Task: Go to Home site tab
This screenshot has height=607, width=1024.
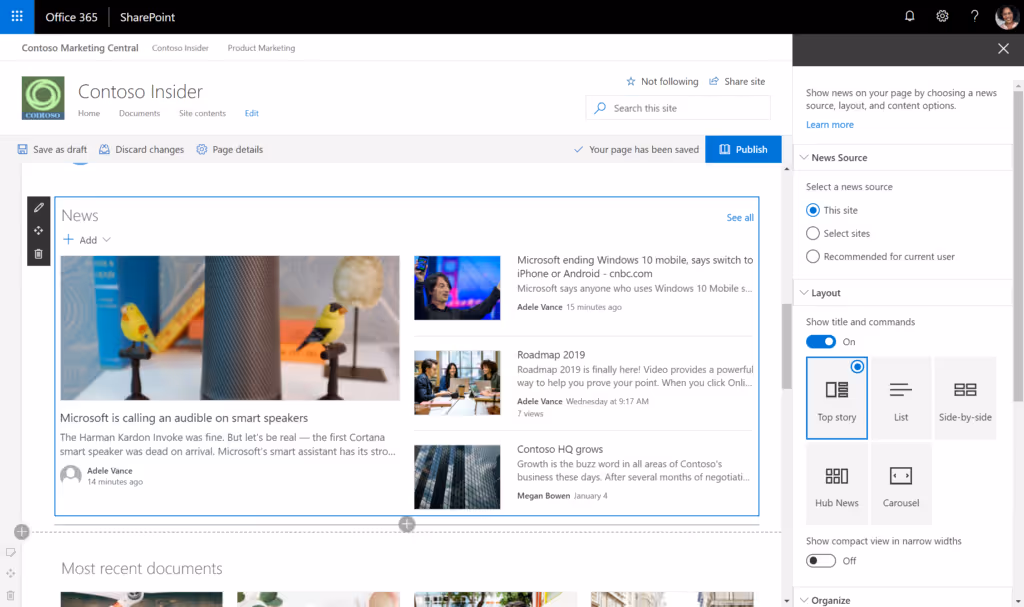Action: (x=89, y=113)
